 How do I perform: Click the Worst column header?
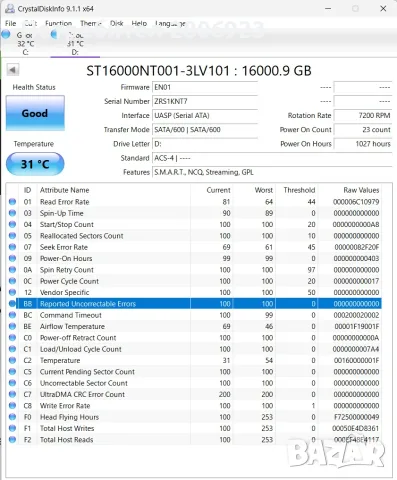click(254, 190)
